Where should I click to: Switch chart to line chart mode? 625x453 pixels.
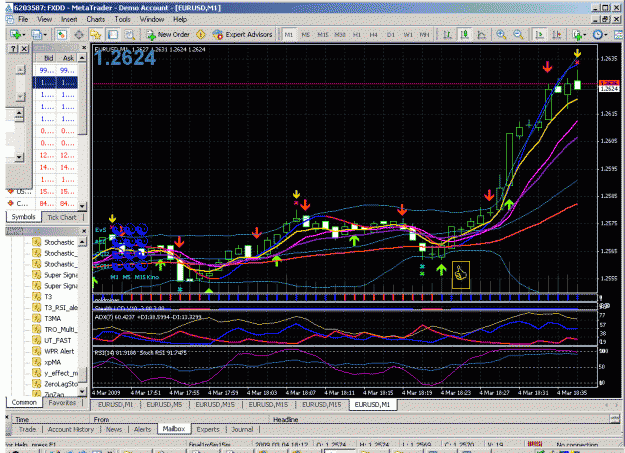(x=482, y=35)
